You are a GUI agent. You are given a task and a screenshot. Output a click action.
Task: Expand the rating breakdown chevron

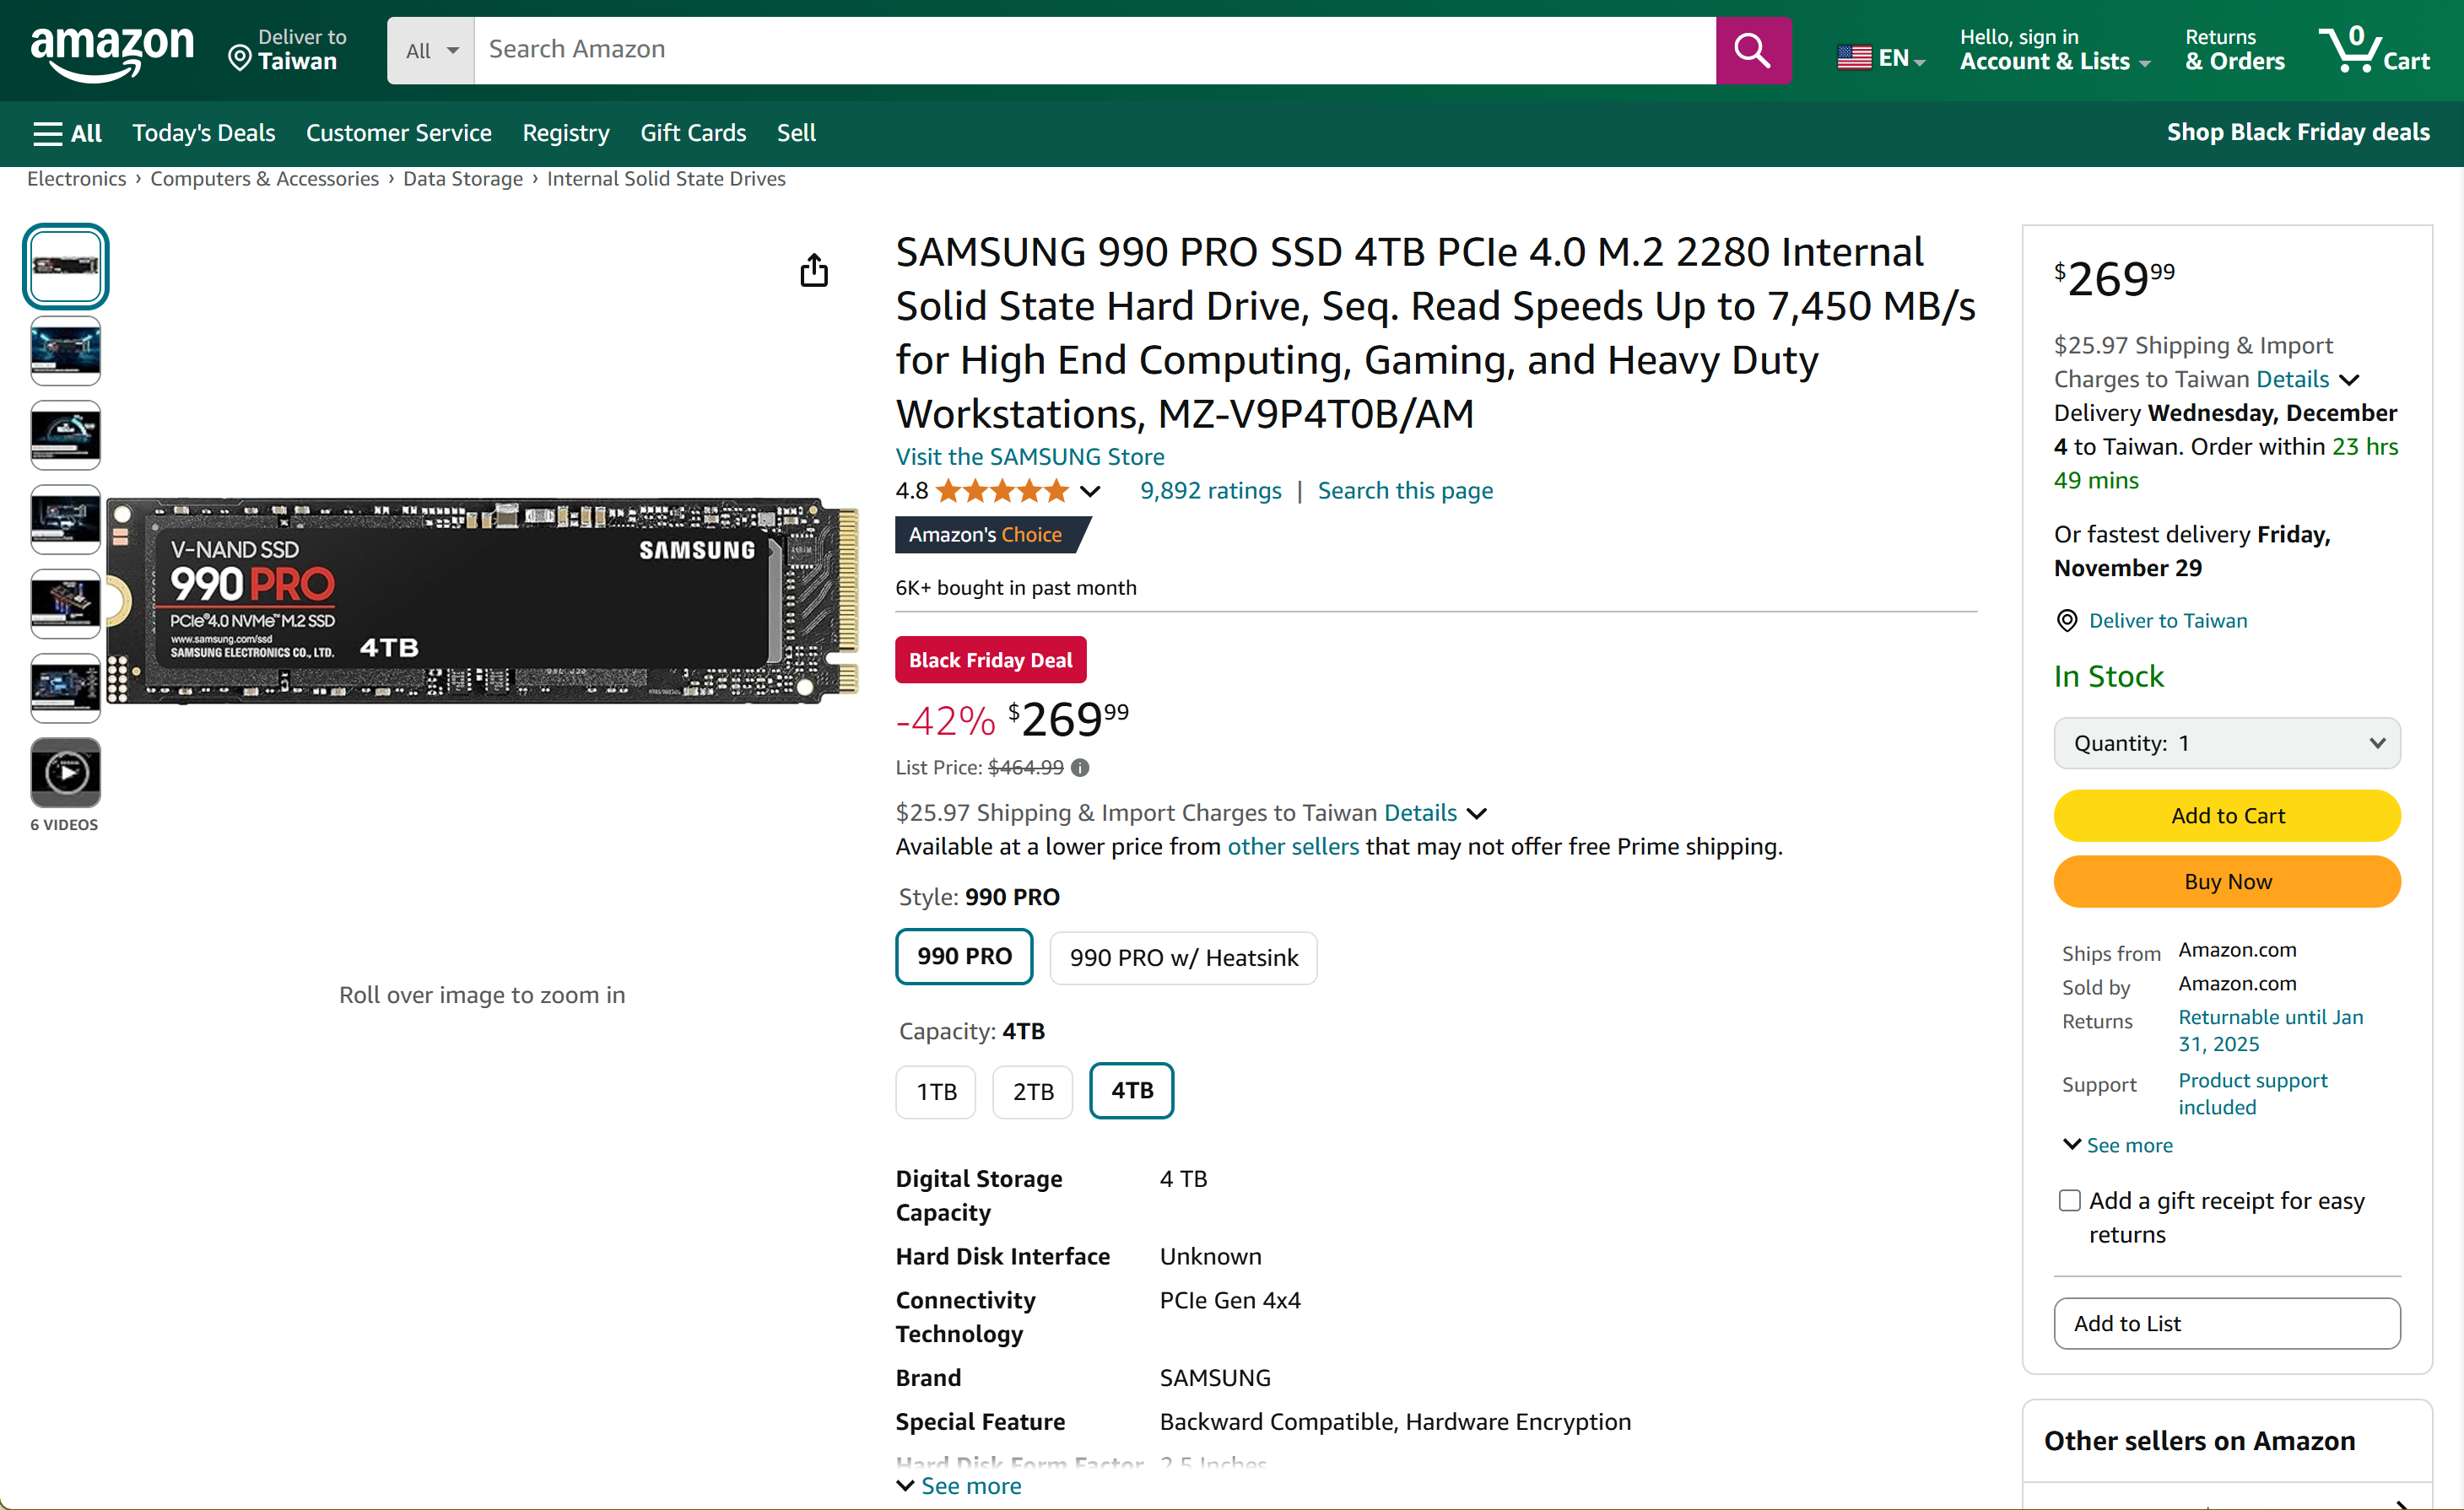1091,491
